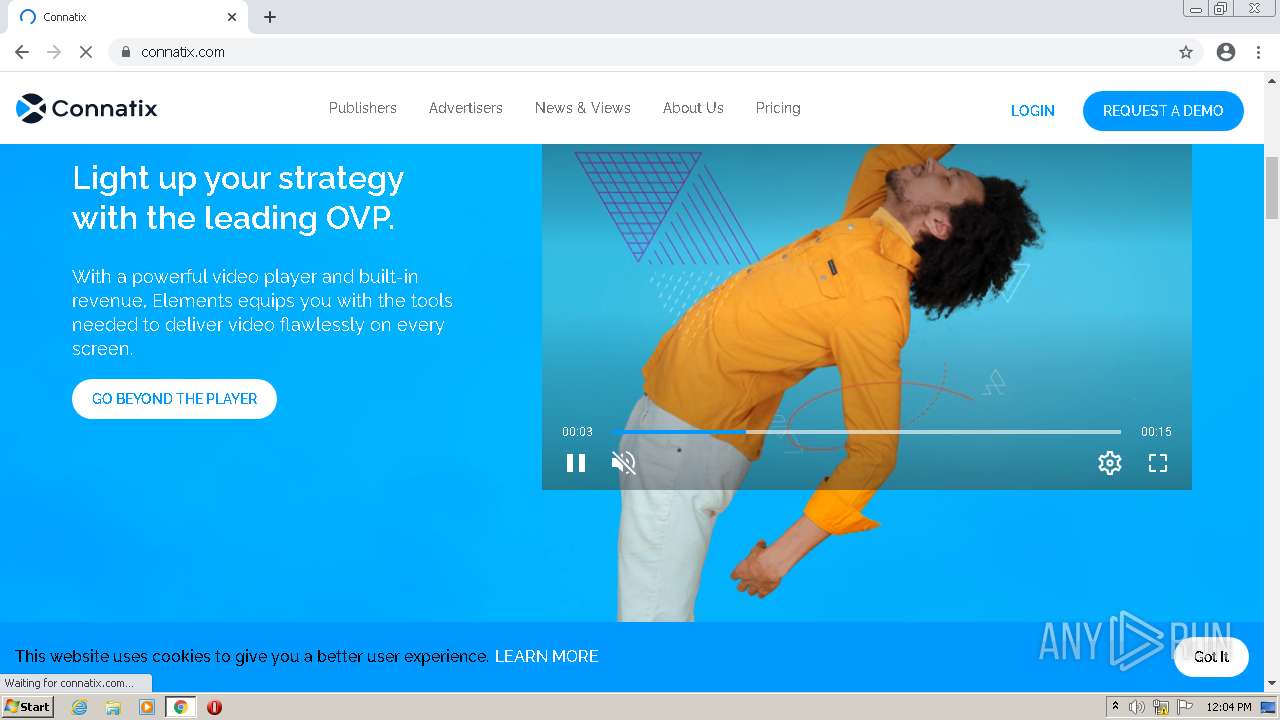Screen dimensions: 1280x720
Task: Stop loading the page
Action: [86, 52]
